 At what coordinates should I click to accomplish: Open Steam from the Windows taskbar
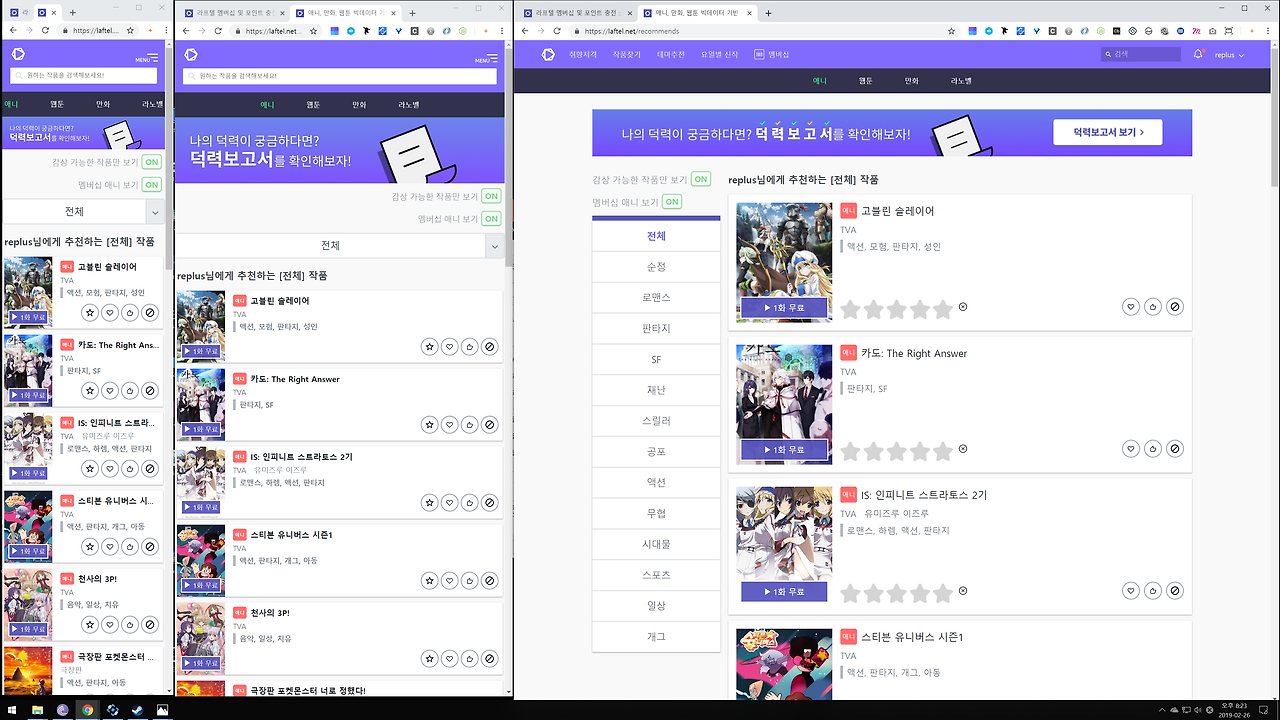click(137, 710)
